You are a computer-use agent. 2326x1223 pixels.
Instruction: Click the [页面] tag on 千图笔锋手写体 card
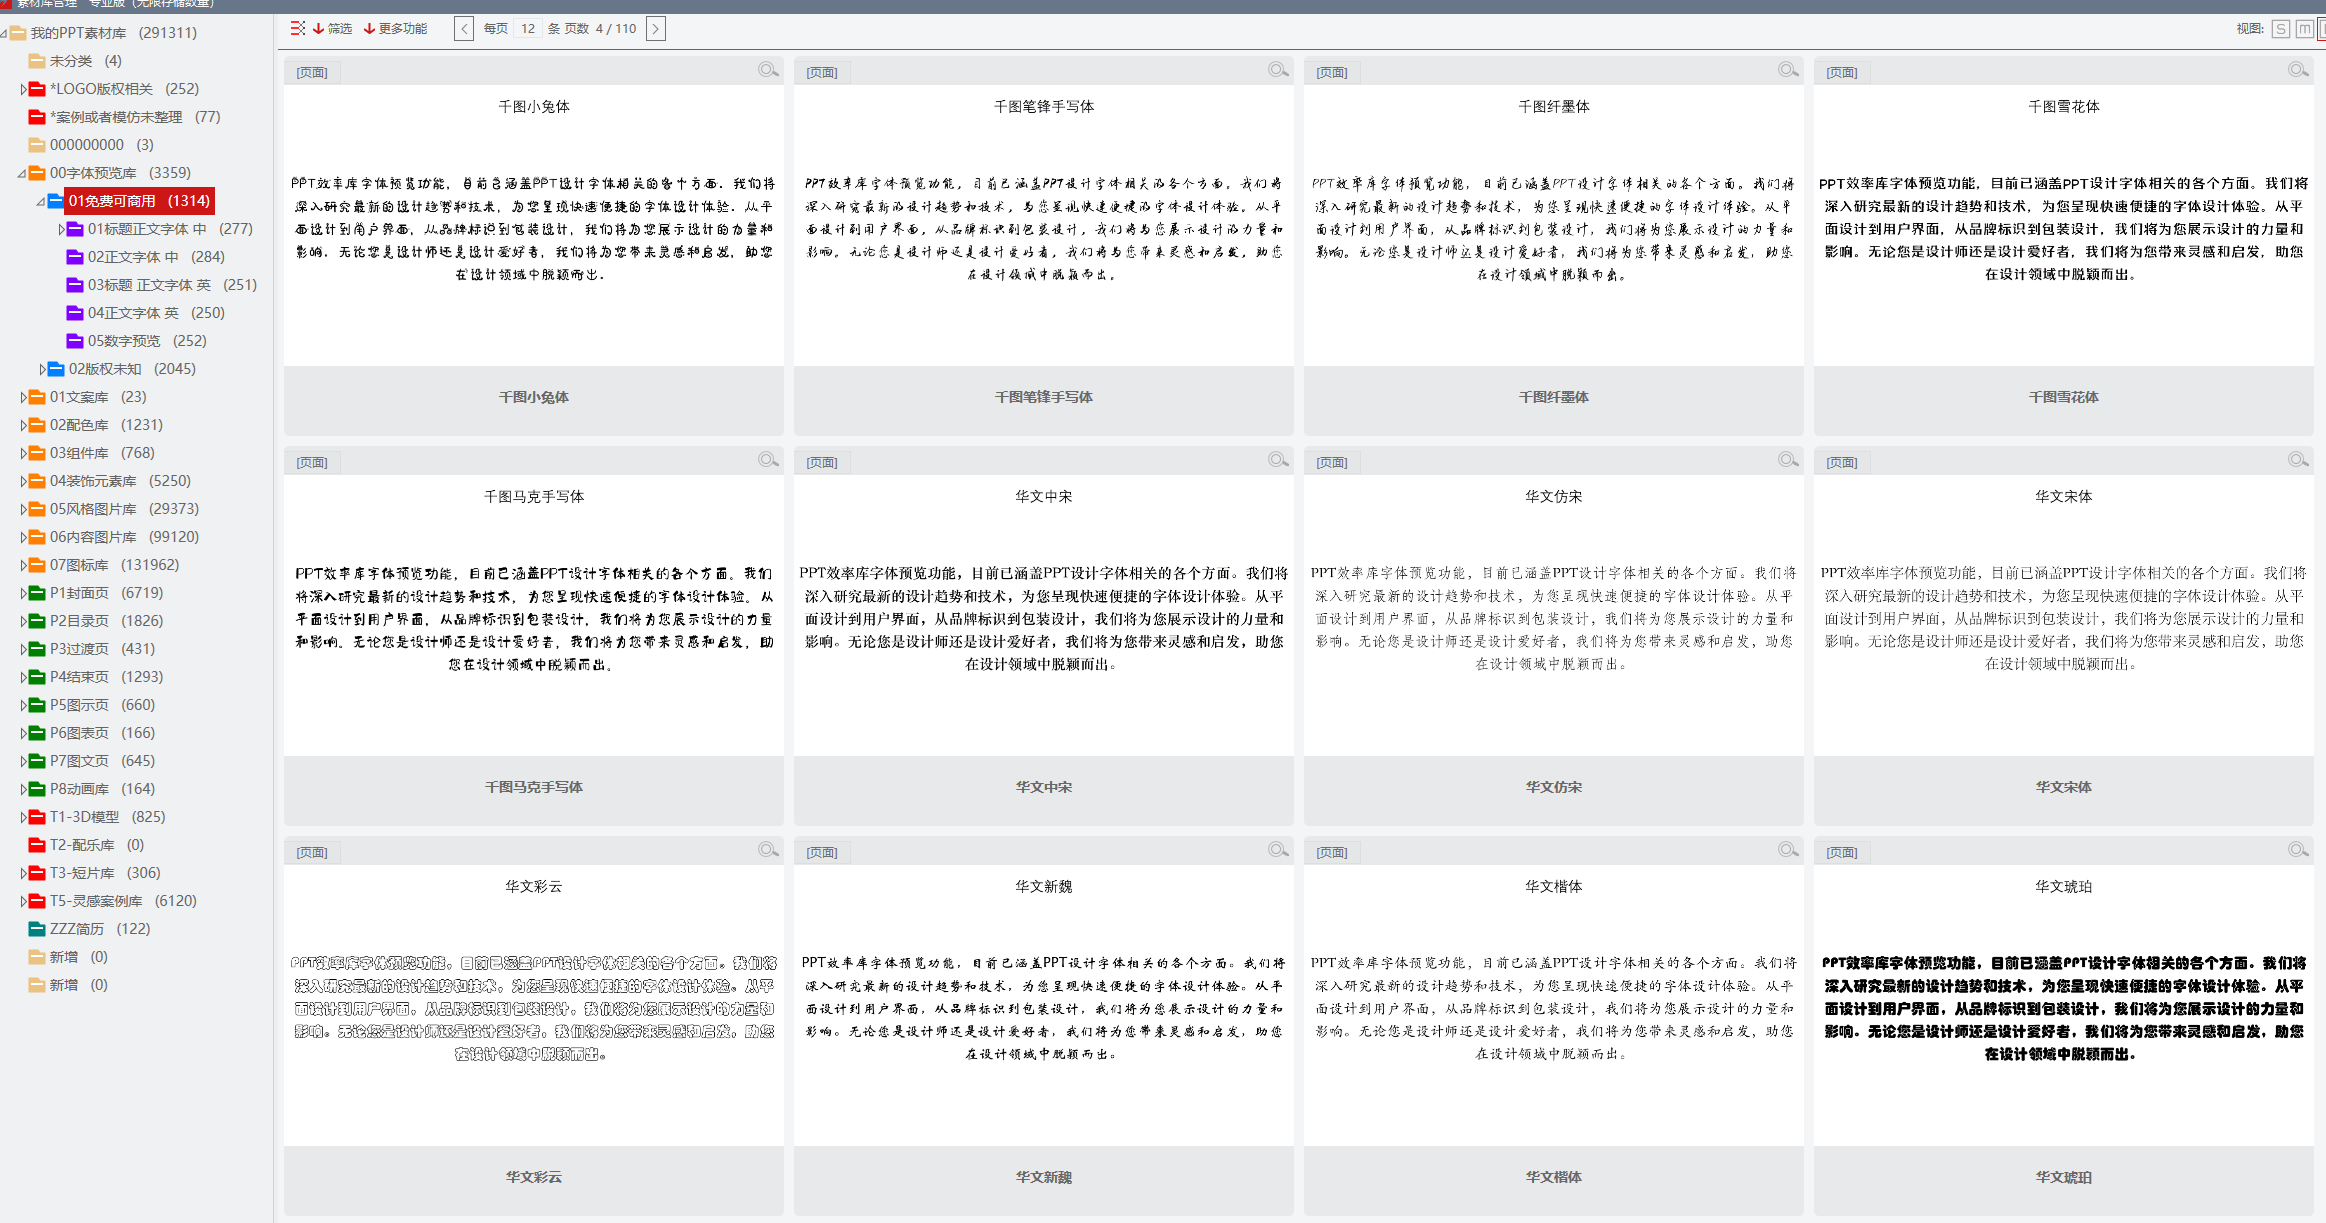[x=822, y=72]
